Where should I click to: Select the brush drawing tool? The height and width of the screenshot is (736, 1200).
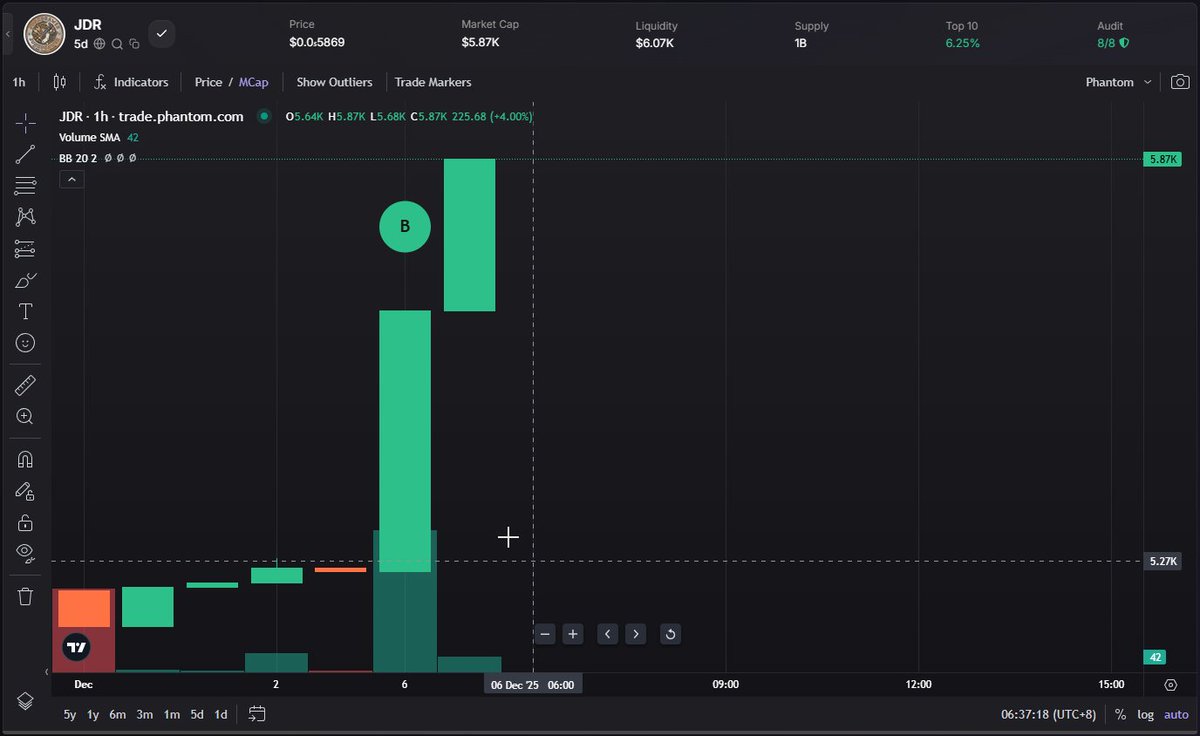point(25,280)
